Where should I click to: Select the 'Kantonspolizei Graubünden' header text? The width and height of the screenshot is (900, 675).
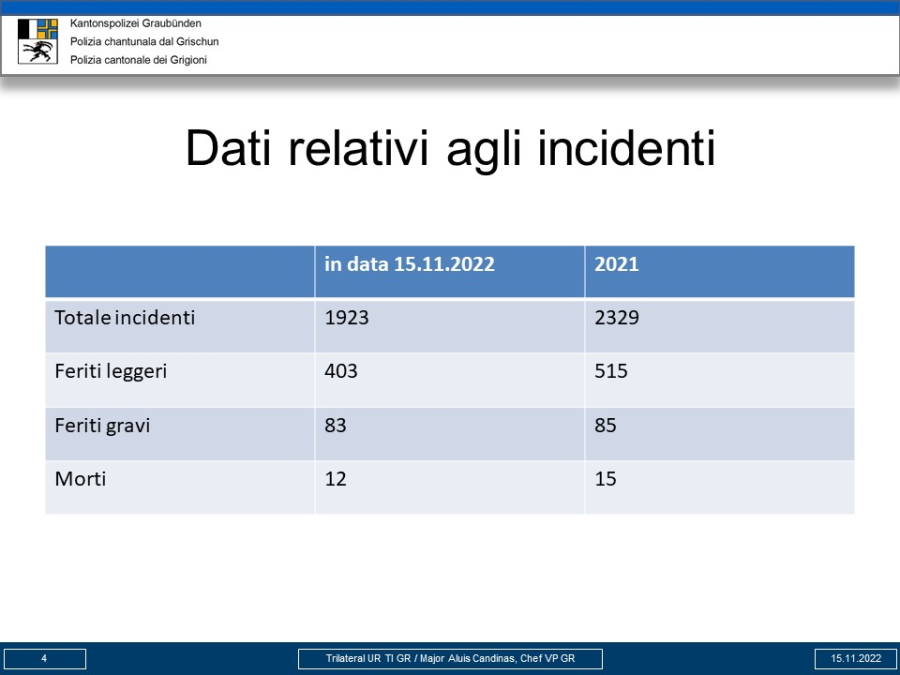pyautogui.click(x=135, y=23)
